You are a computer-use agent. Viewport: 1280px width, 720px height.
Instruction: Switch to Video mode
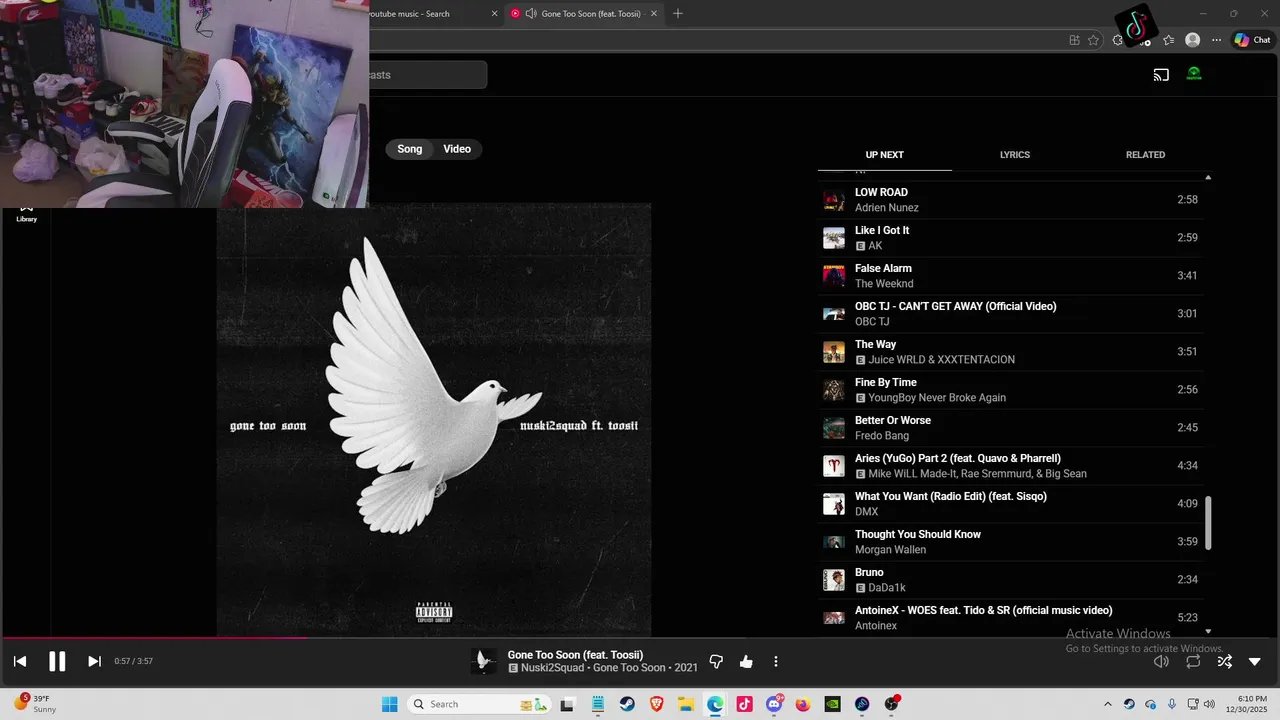[x=457, y=149]
